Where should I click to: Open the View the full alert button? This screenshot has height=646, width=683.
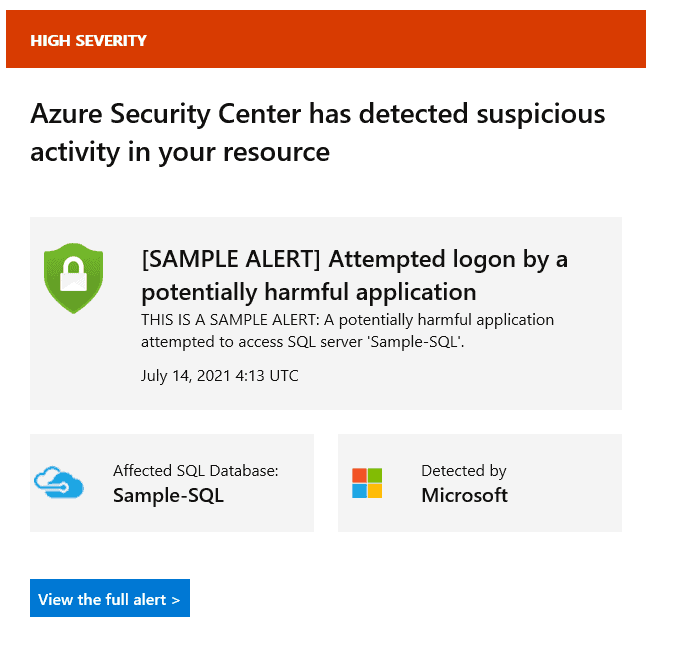(110, 598)
